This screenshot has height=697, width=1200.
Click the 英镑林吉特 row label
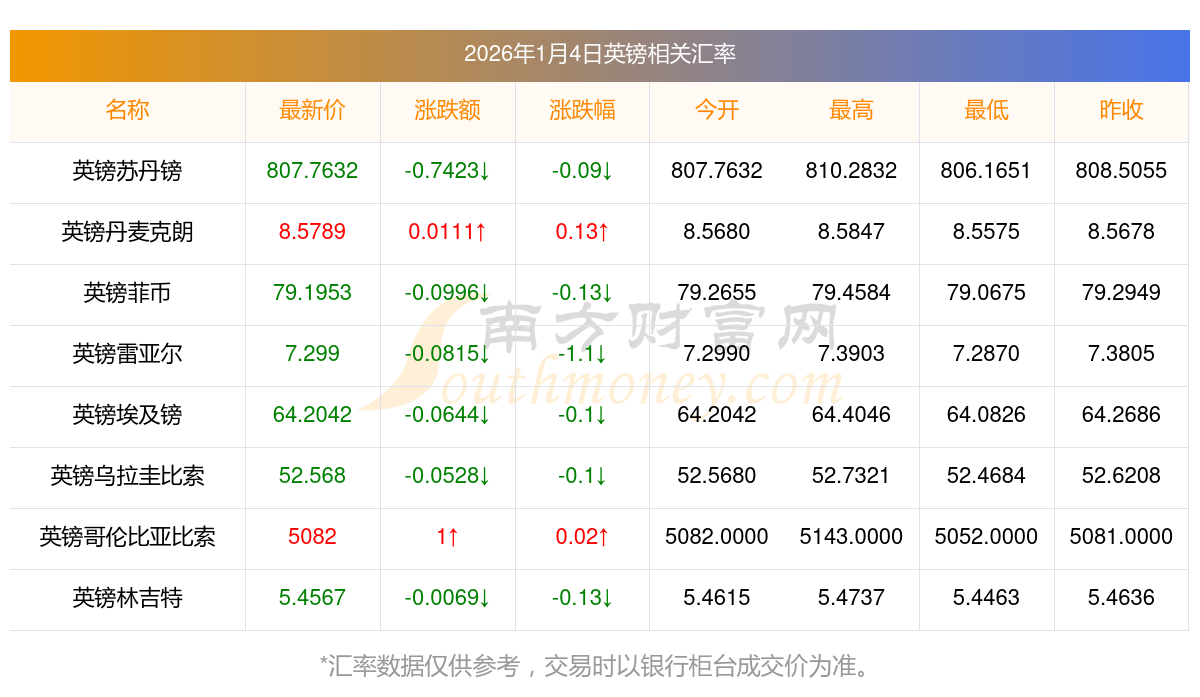click(x=127, y=598)
